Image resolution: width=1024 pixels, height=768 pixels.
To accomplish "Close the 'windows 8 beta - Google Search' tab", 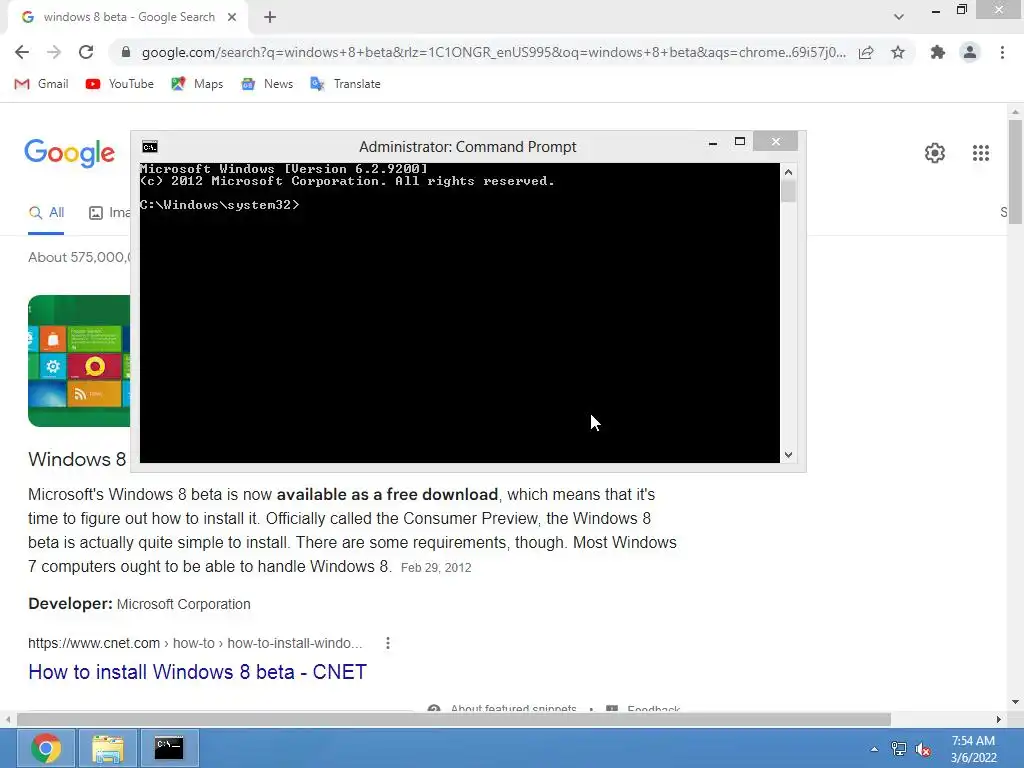I will pyautogui.click(x=232, y=17).
